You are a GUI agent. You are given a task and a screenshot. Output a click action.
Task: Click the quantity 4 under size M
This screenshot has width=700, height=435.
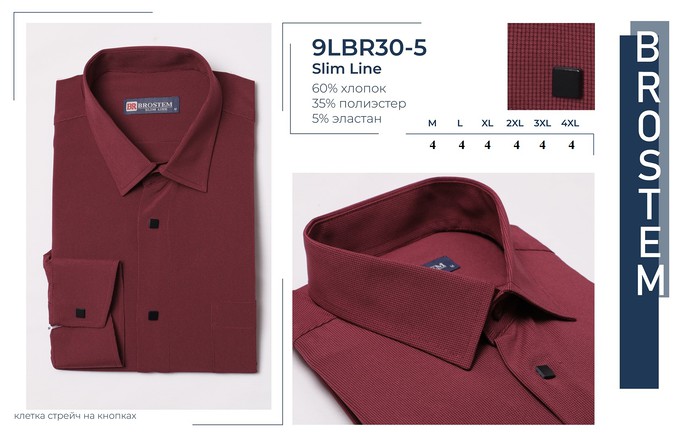click(x=432, y=145)
